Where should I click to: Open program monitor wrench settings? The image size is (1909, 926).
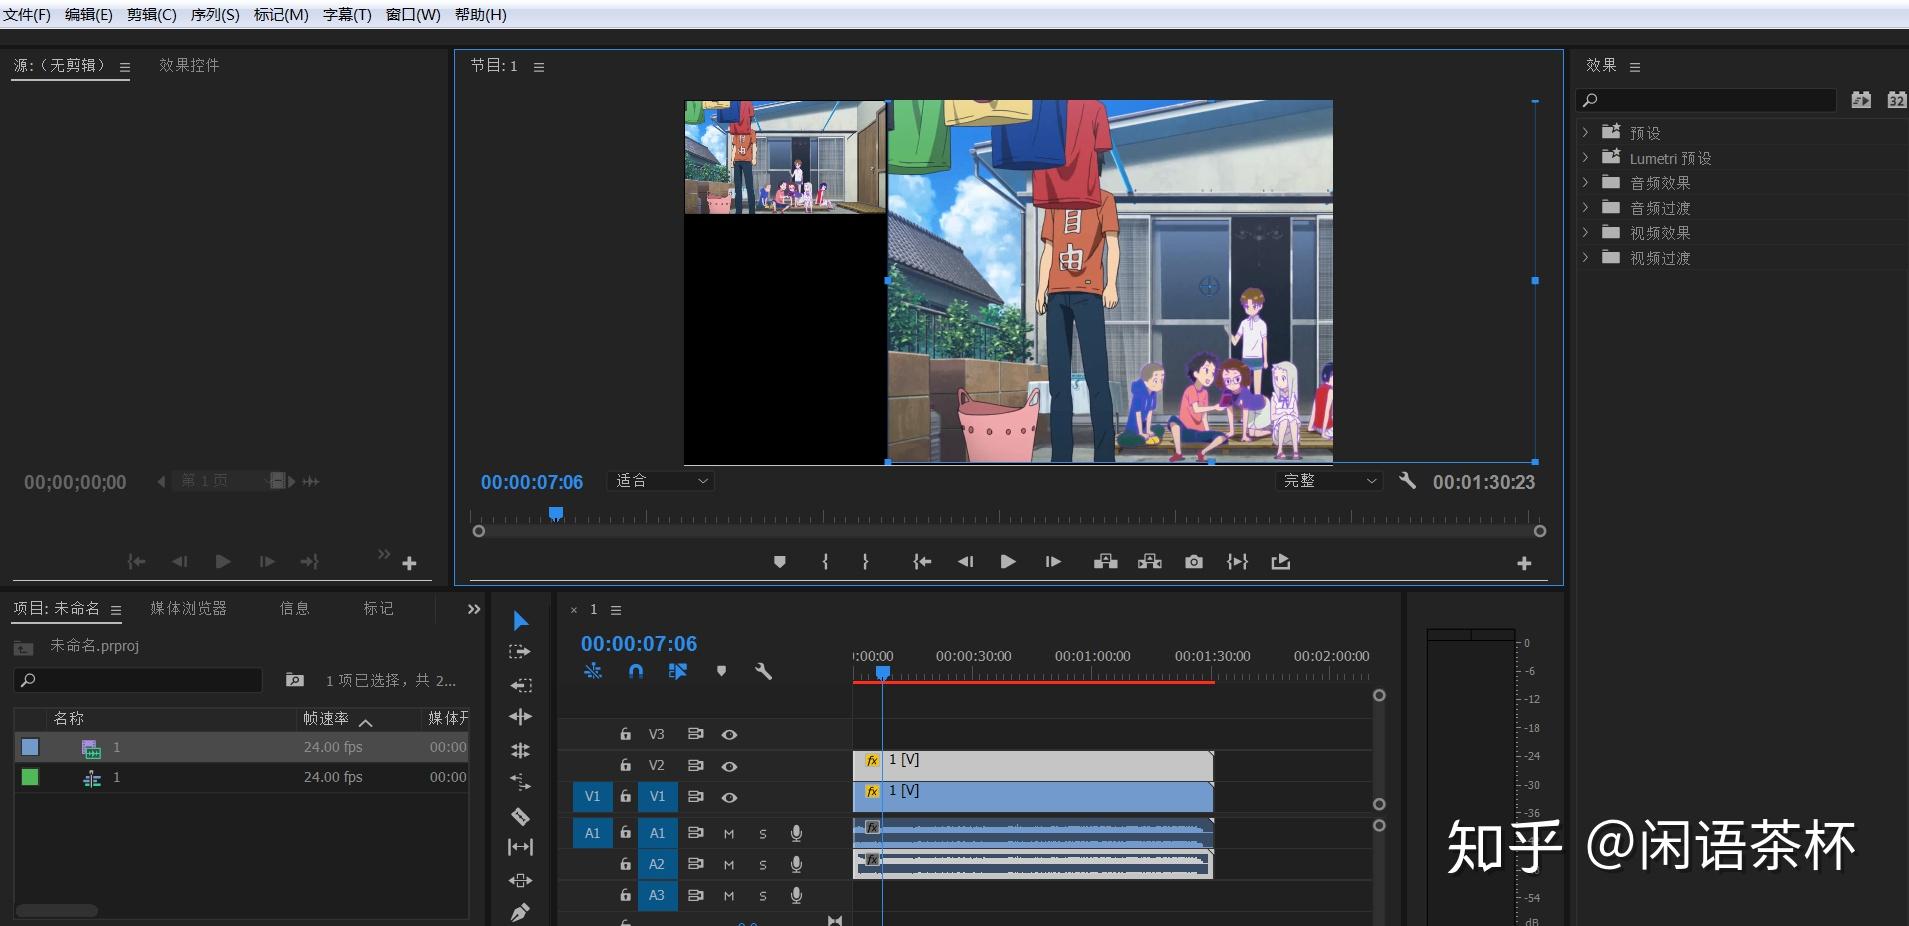(x=1407, y=481)
